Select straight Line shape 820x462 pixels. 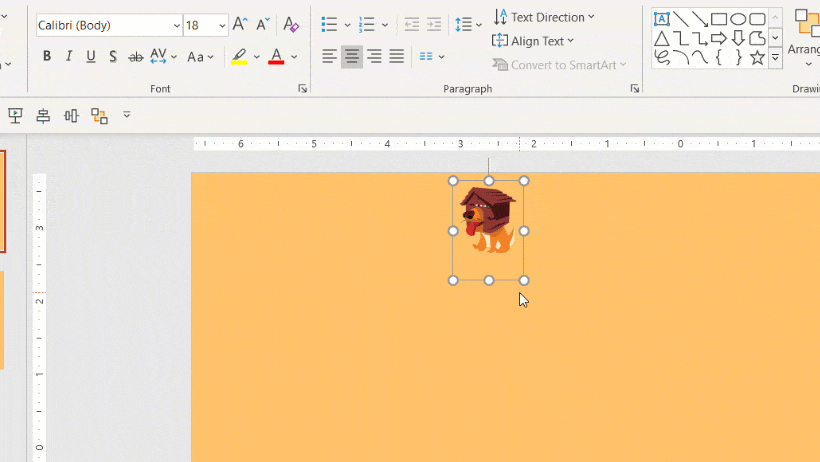click(680, 19)
